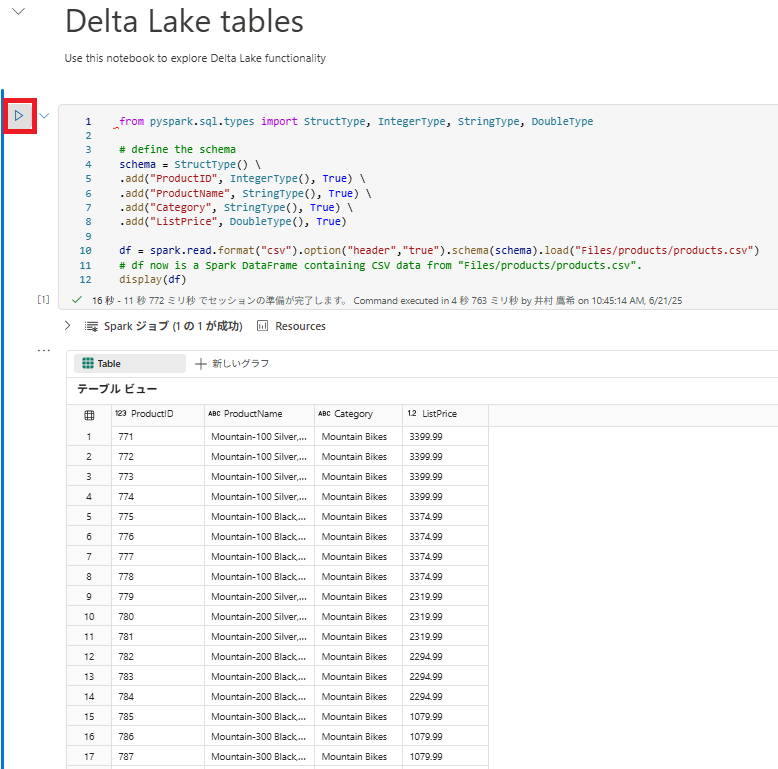Screen dimensions: 778x769
Task: Click the Category column header
Action: (353, 414)
